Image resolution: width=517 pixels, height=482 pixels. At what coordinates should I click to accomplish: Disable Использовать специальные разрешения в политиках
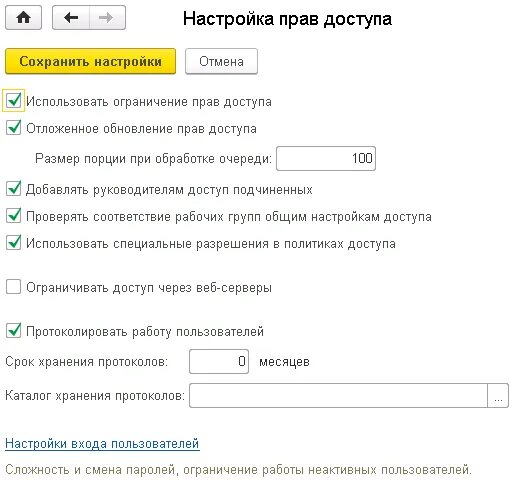point(13,243)
